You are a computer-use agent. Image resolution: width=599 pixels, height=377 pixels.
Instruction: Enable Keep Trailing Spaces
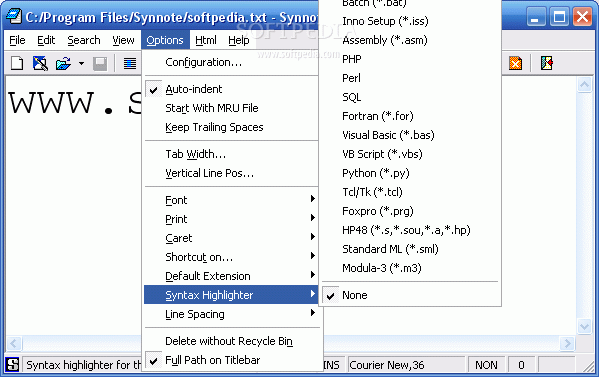tap(232, 127)
